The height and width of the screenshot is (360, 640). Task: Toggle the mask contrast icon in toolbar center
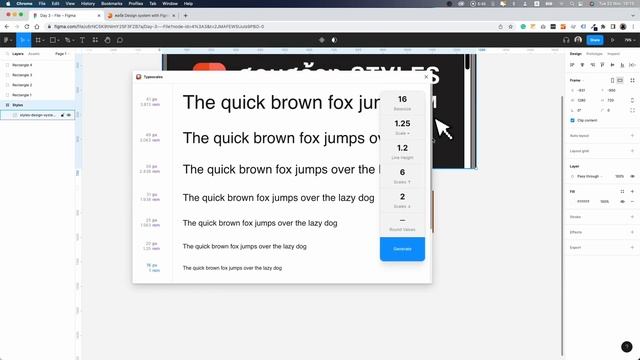[334, 40]
